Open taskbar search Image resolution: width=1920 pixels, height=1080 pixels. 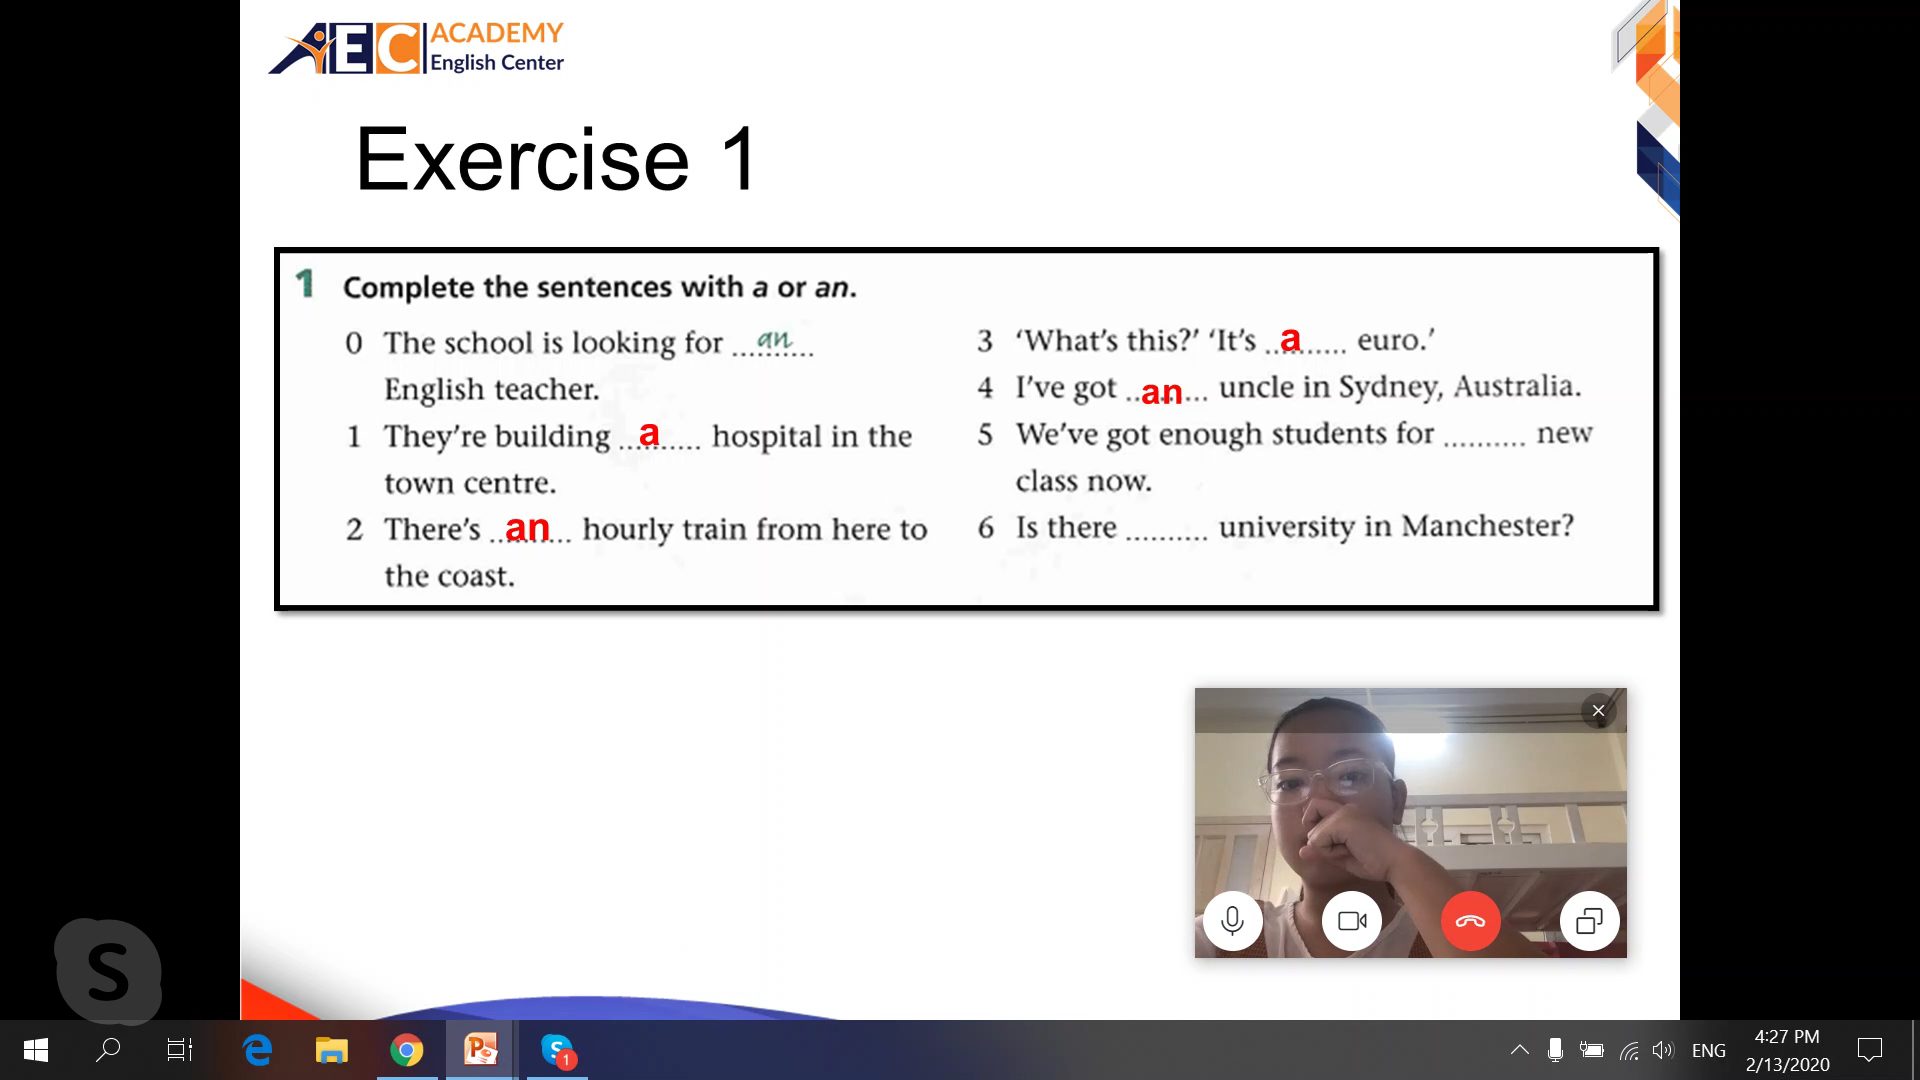click(108, 1050)
